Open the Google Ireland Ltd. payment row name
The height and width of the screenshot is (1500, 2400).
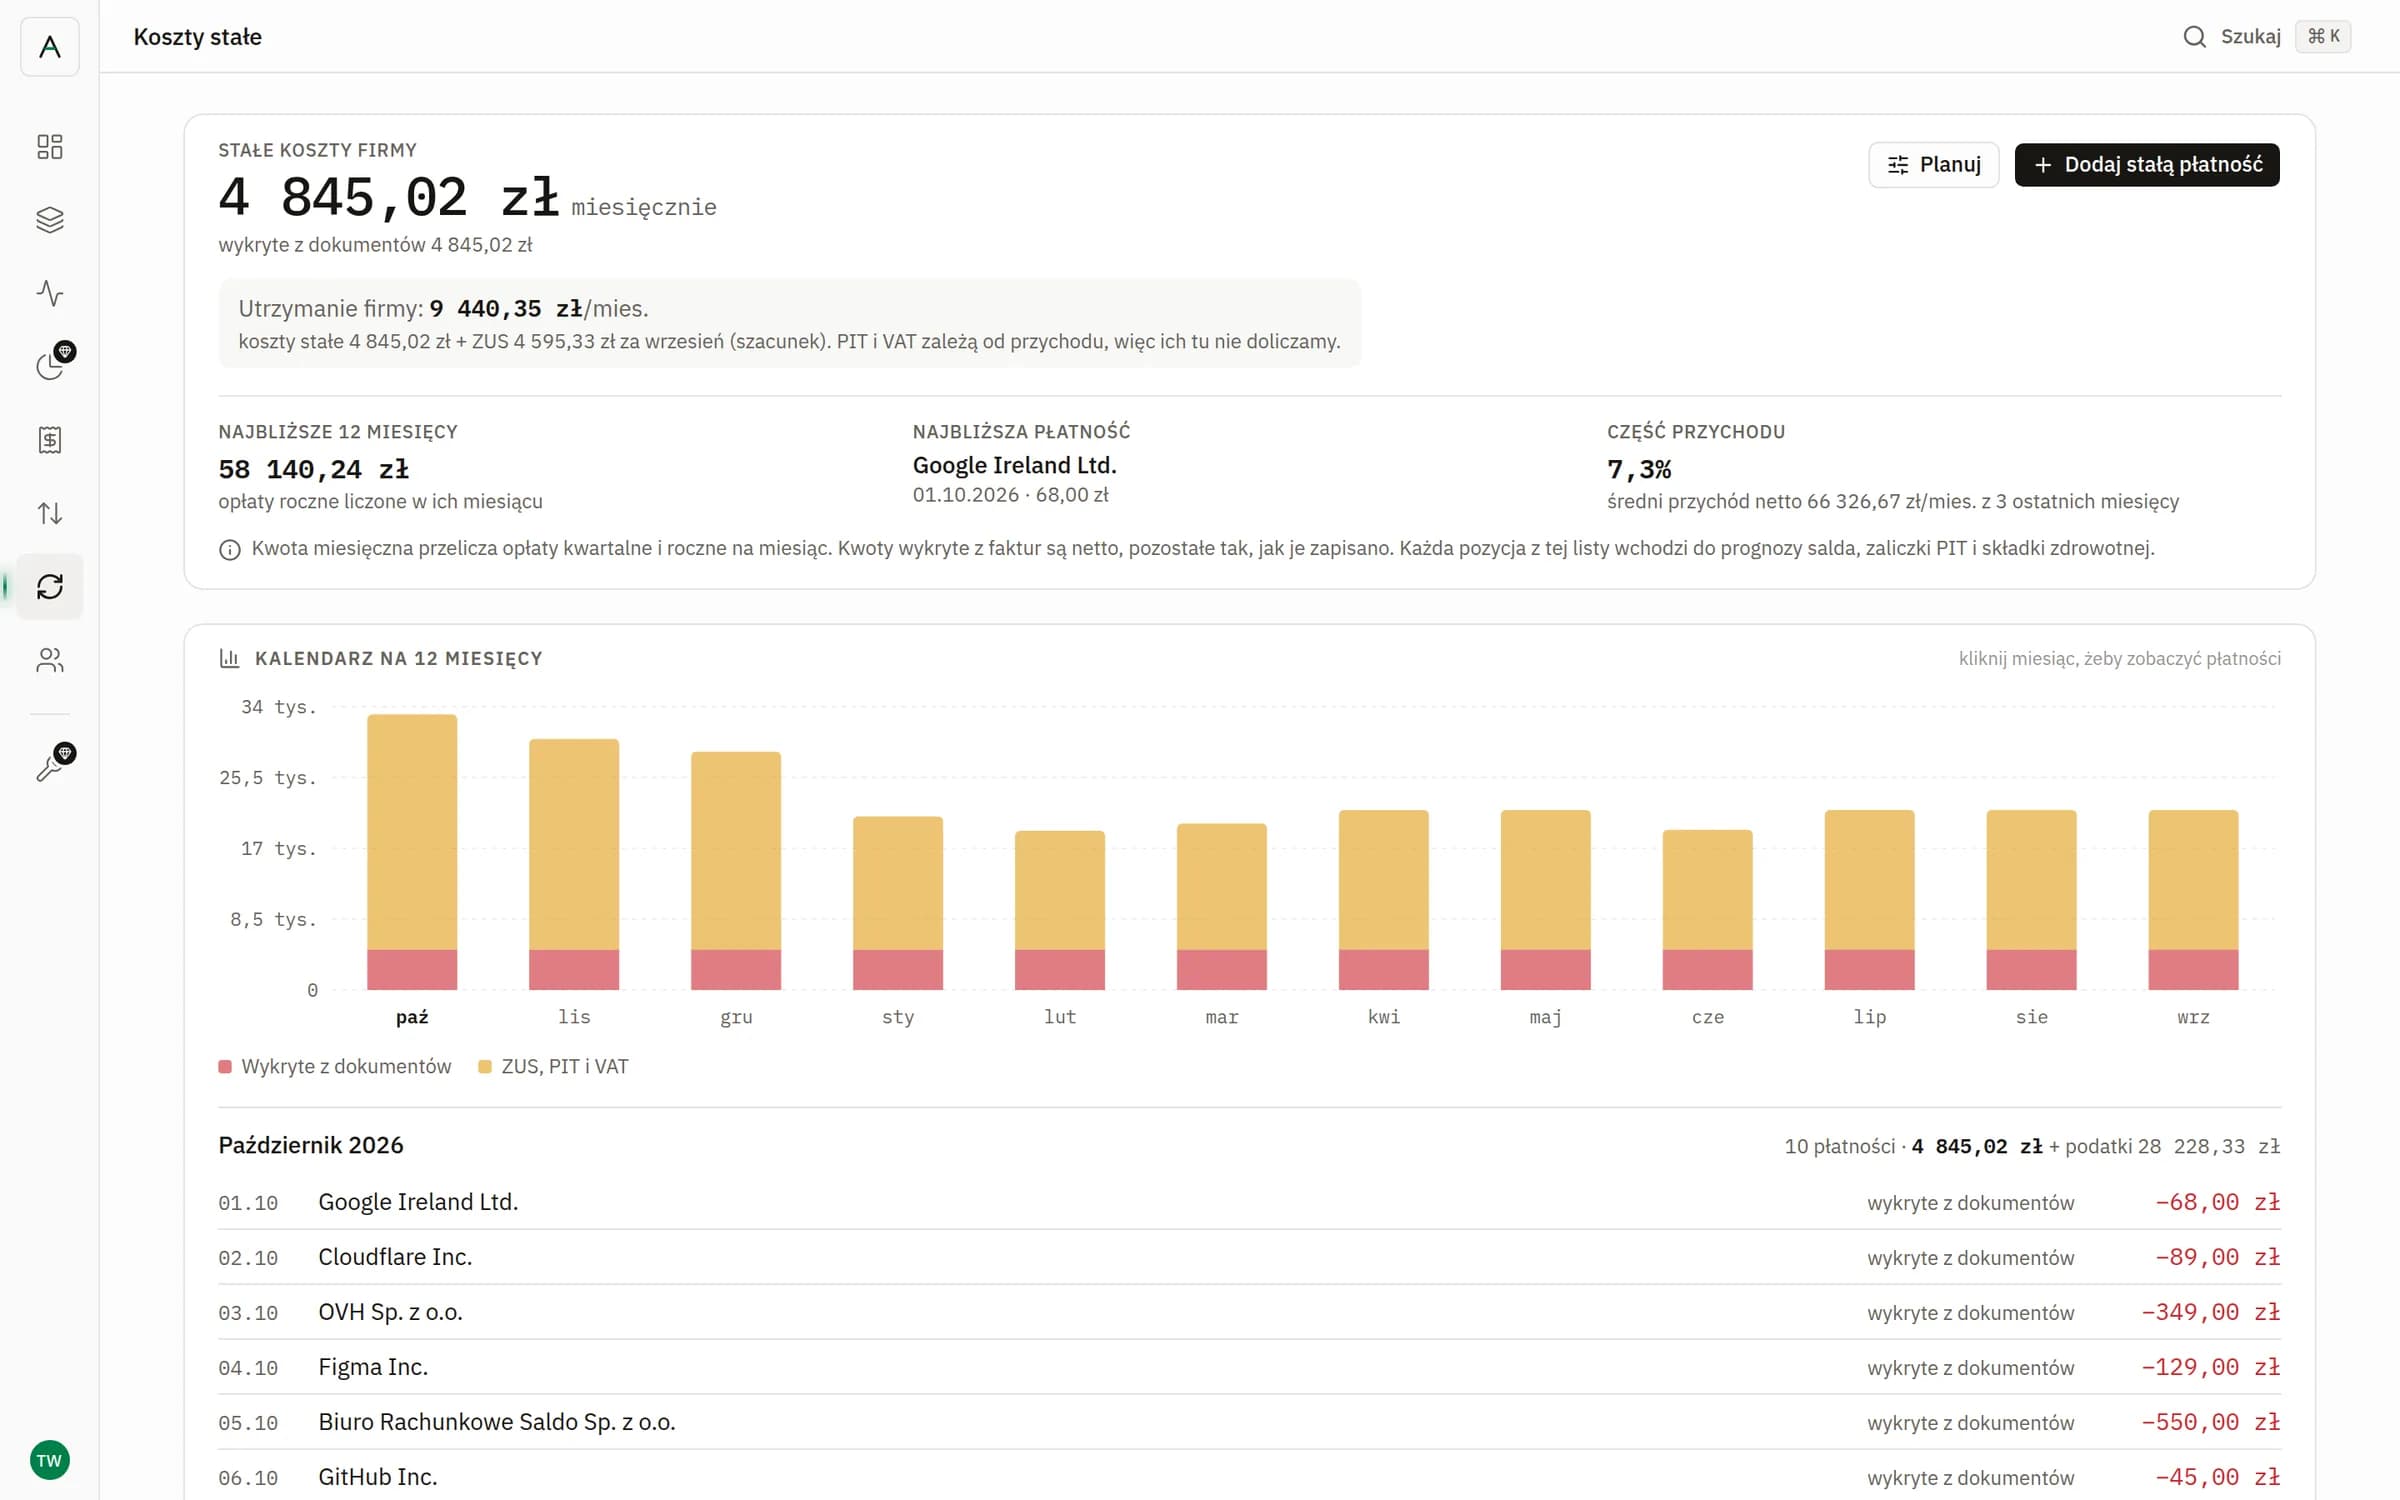[418, 1202]
